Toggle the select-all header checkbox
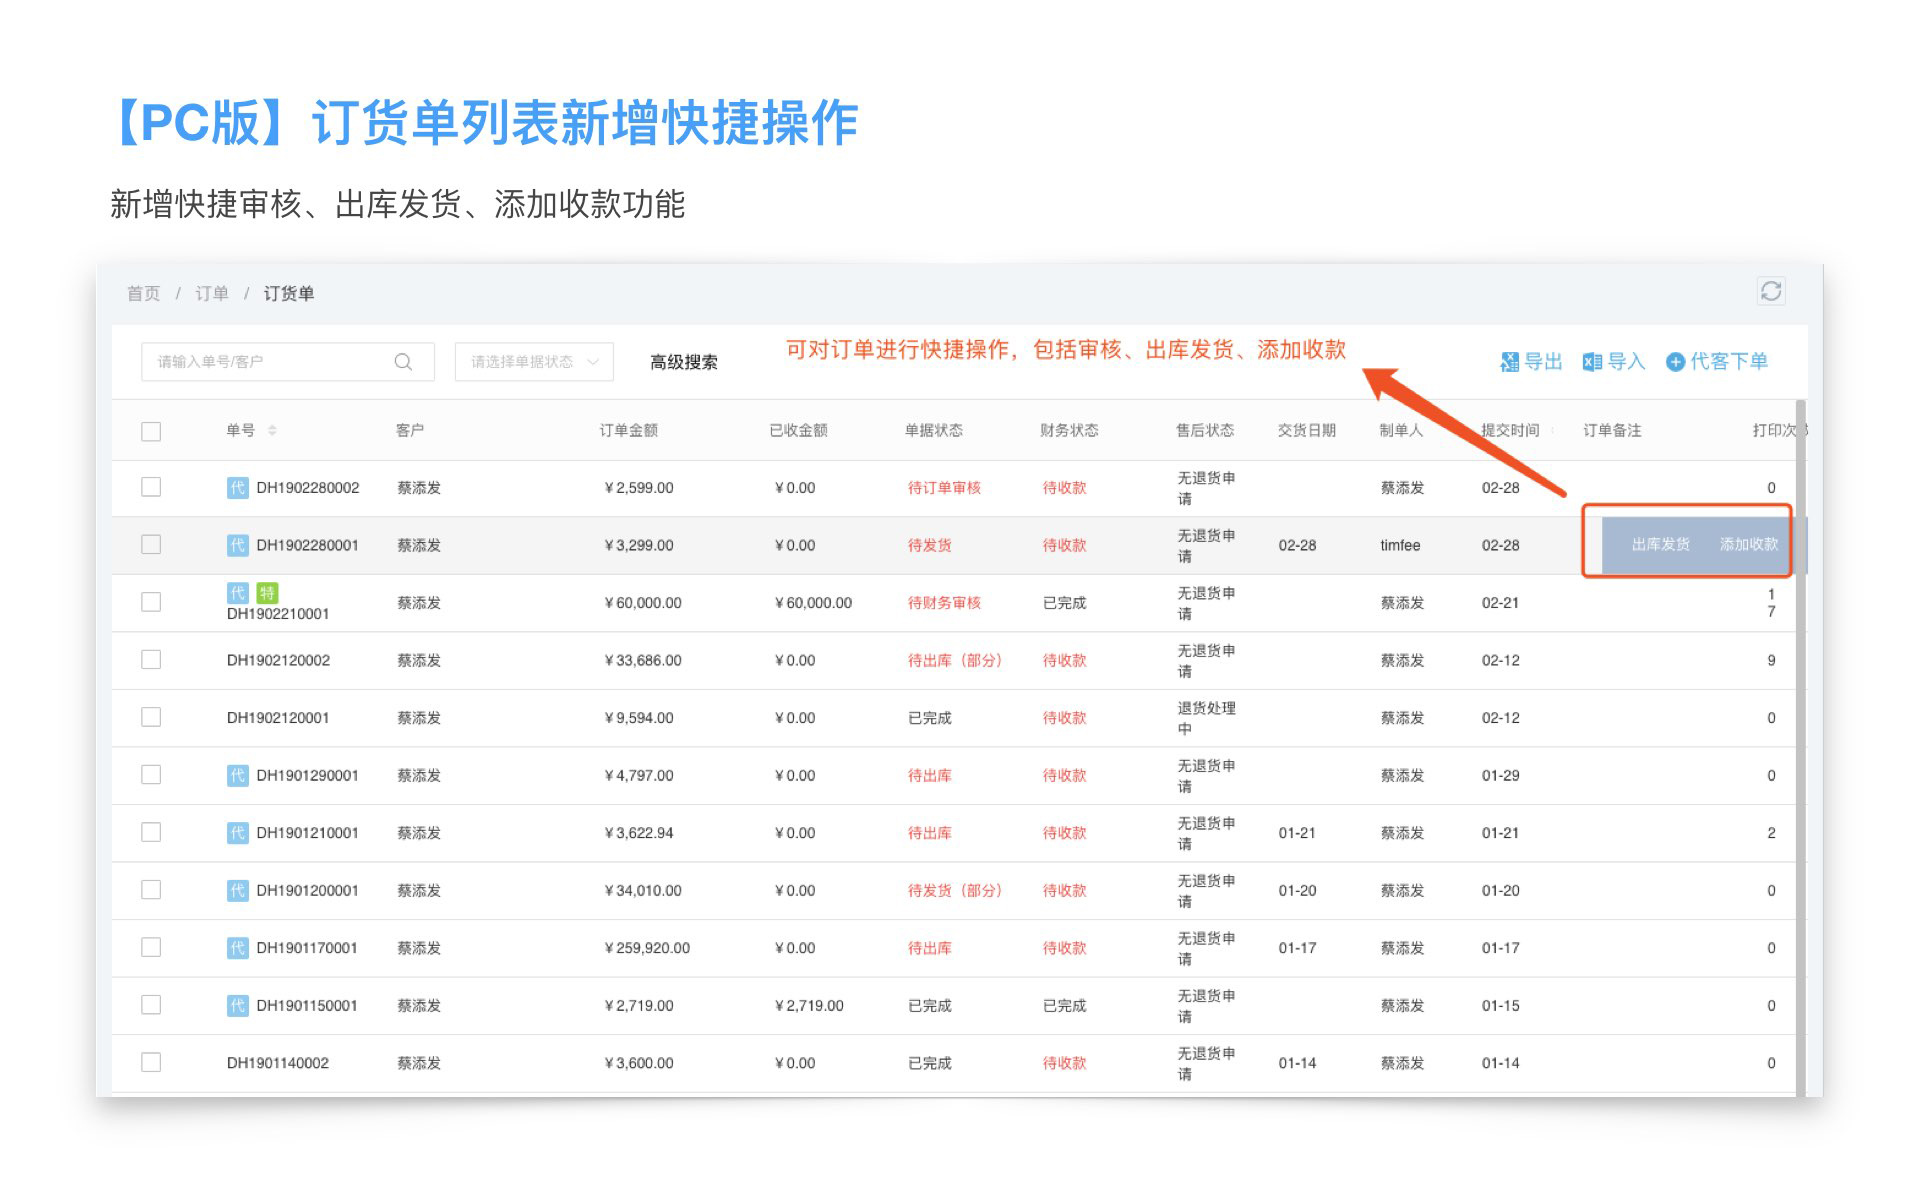This screenshot has height=1200, width=1920. tap(151, 431)
